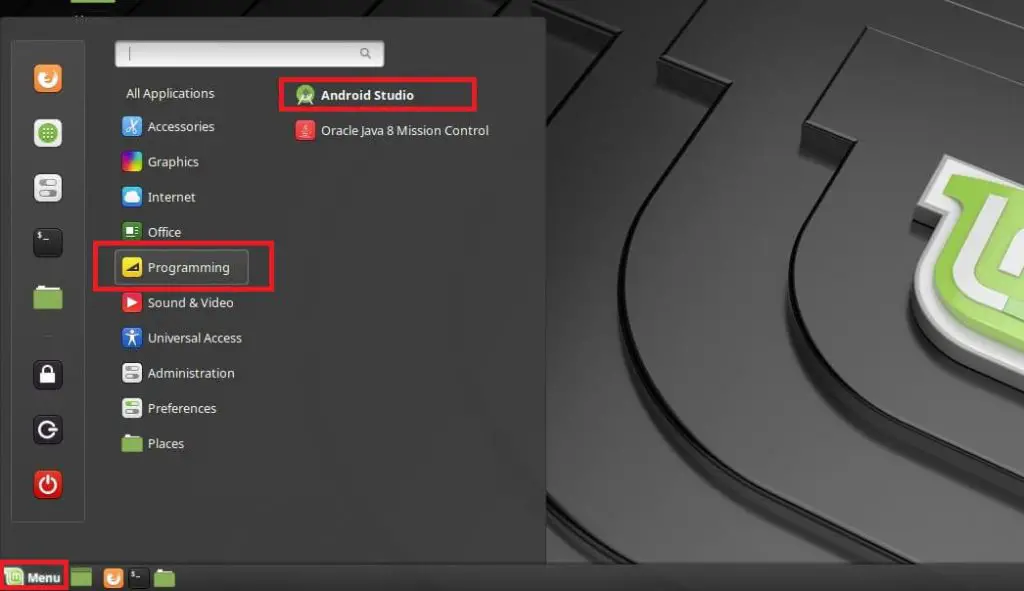The height and width of the screenshot is (591, 1024).
Task: Click the red Quit power icon
Action: [x=48, y=485]
